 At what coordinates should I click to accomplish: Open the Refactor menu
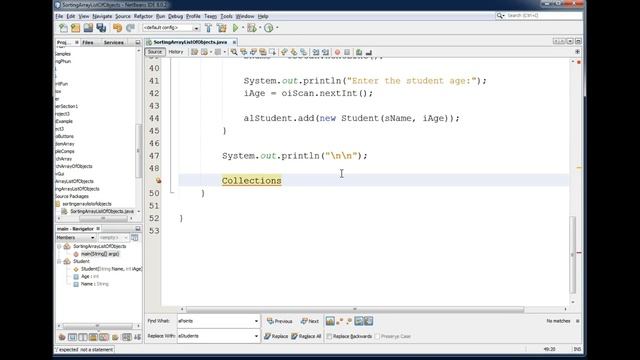click(x=143, y=16)
